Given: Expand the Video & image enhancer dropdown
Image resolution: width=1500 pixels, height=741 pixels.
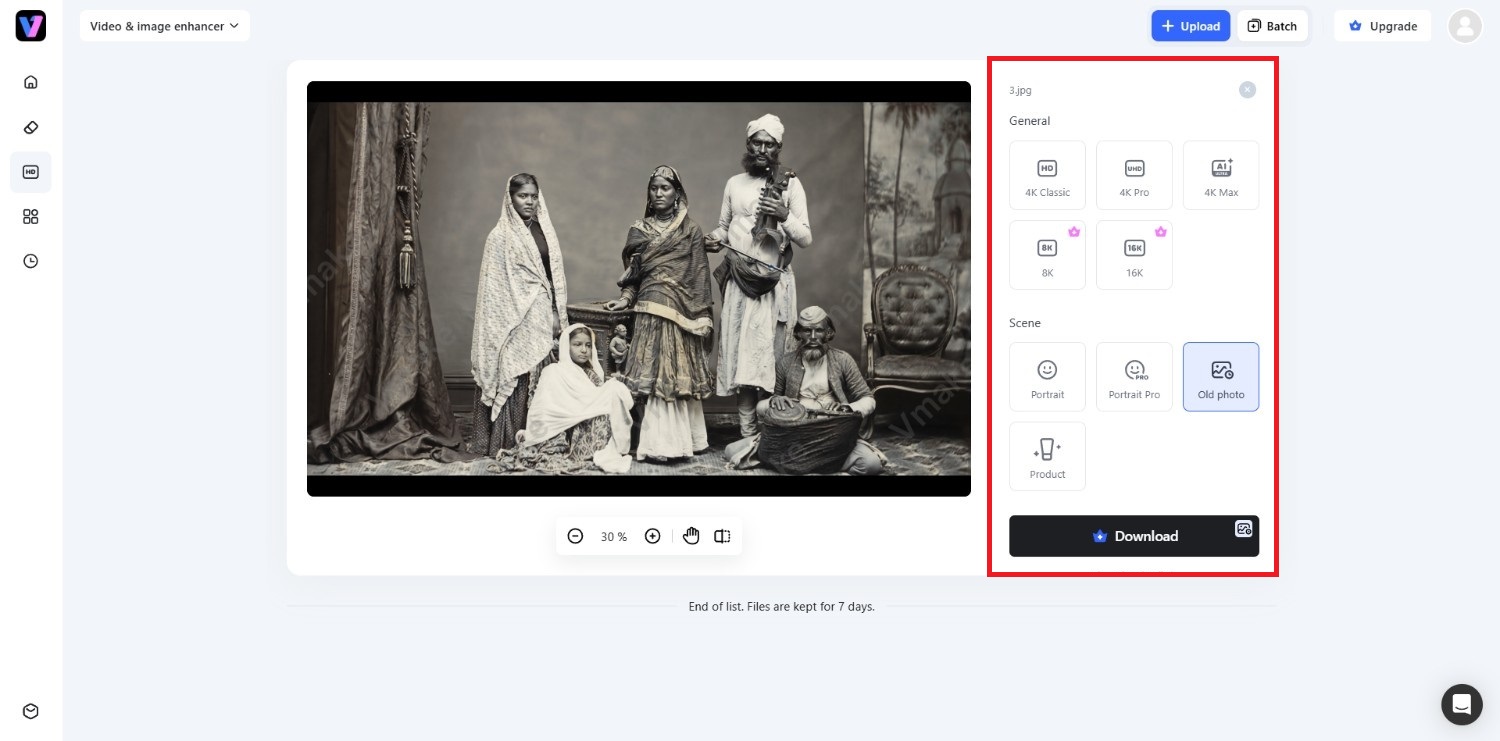Looking at the screenshot, I should click(165, 26).
